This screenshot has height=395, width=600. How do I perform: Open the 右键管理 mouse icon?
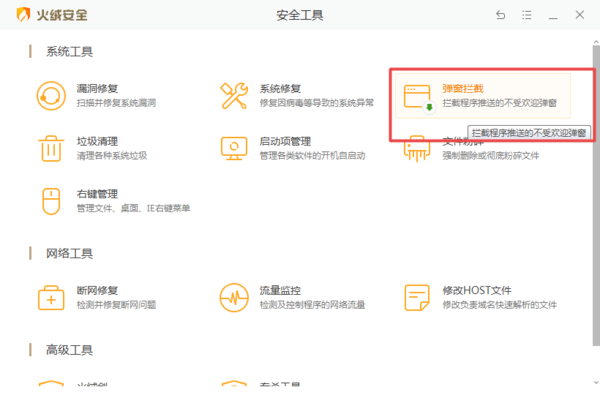coord(51,201)
